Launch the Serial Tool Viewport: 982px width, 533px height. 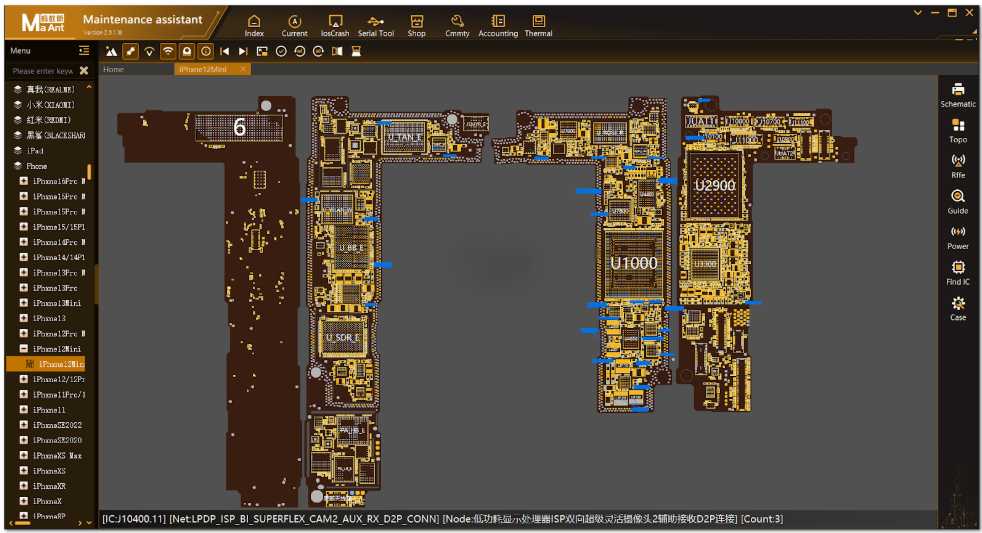[376, 26]
